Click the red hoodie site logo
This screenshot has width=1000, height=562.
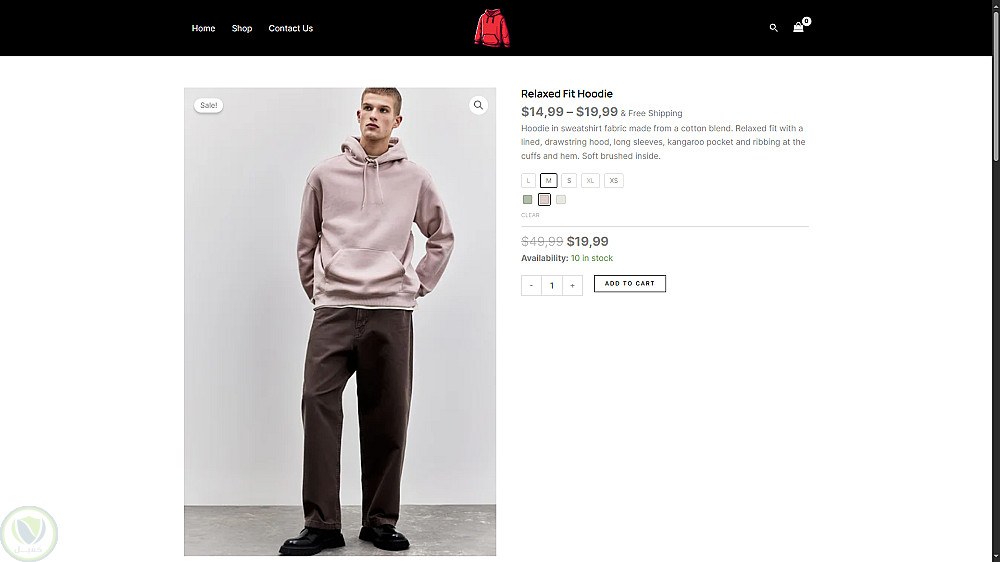point(492,28)
